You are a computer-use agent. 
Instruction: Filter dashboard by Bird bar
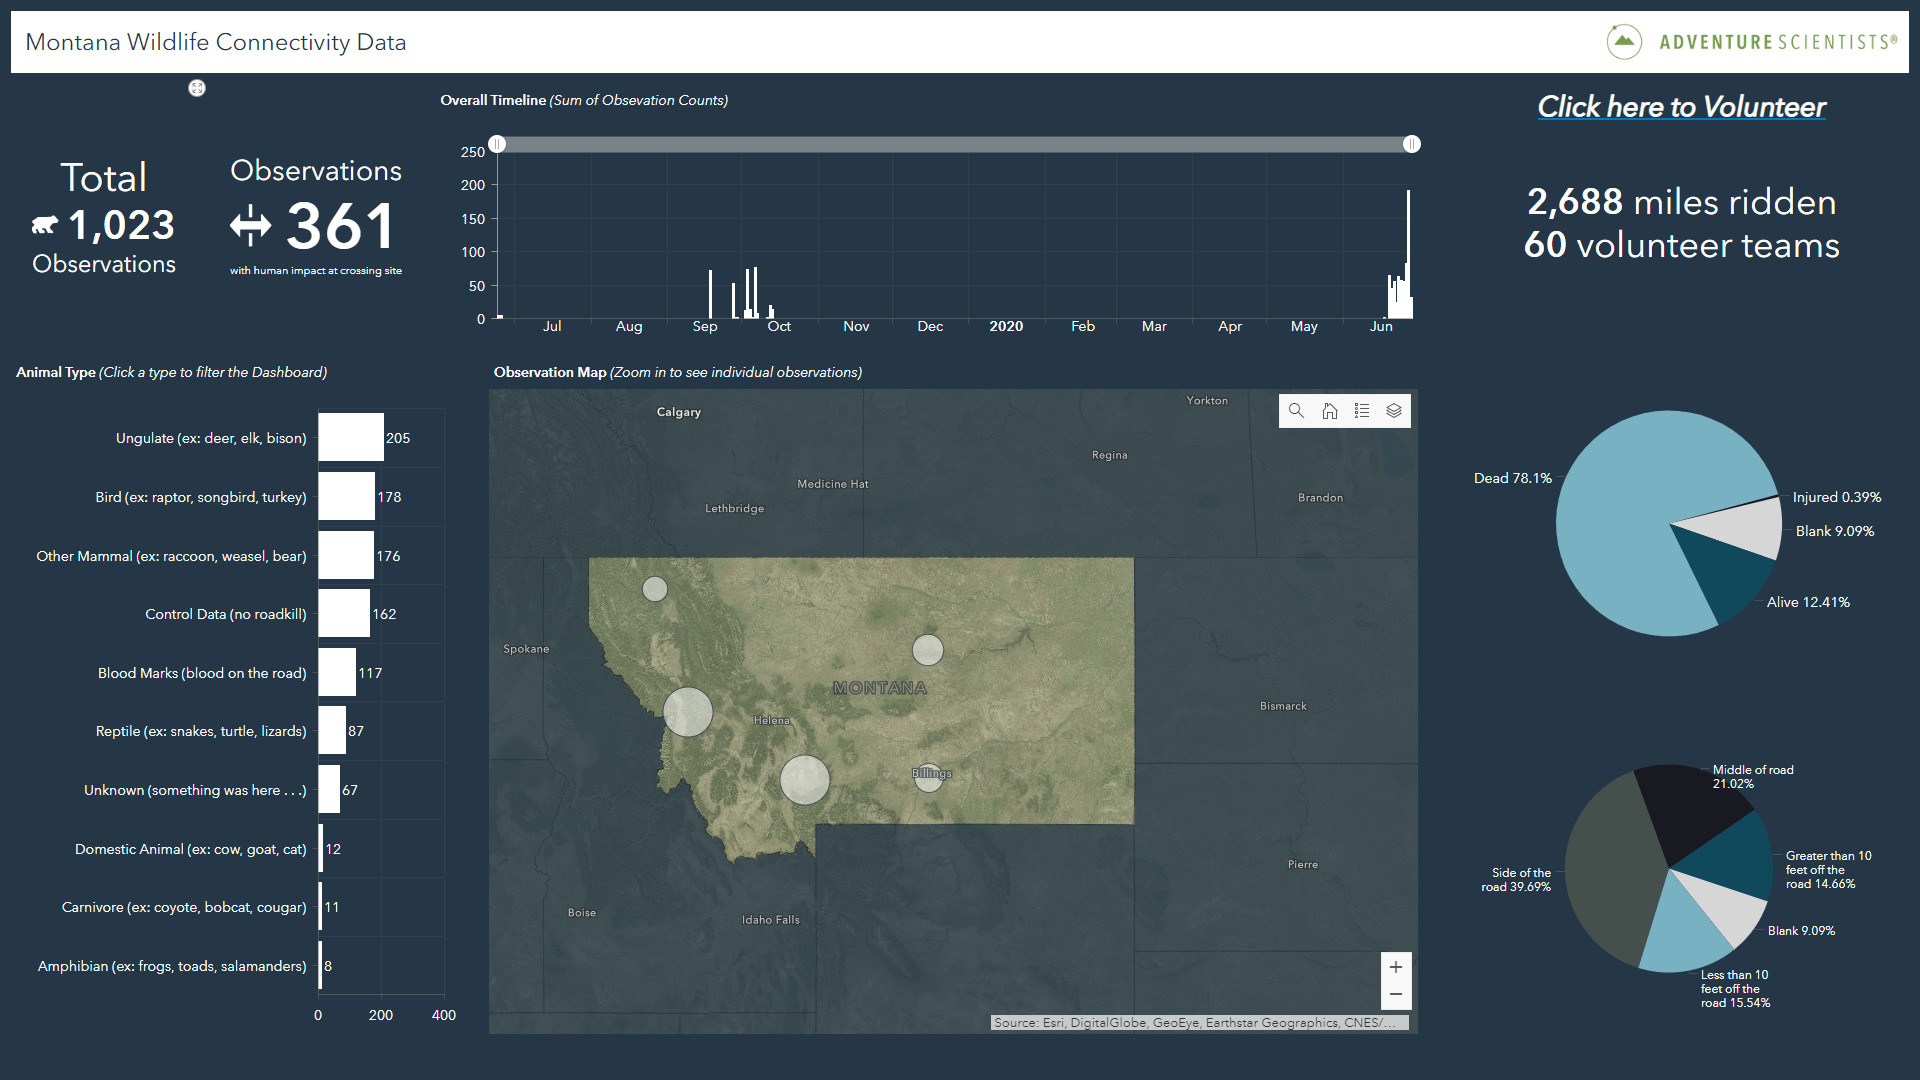[x=346, y=497]
